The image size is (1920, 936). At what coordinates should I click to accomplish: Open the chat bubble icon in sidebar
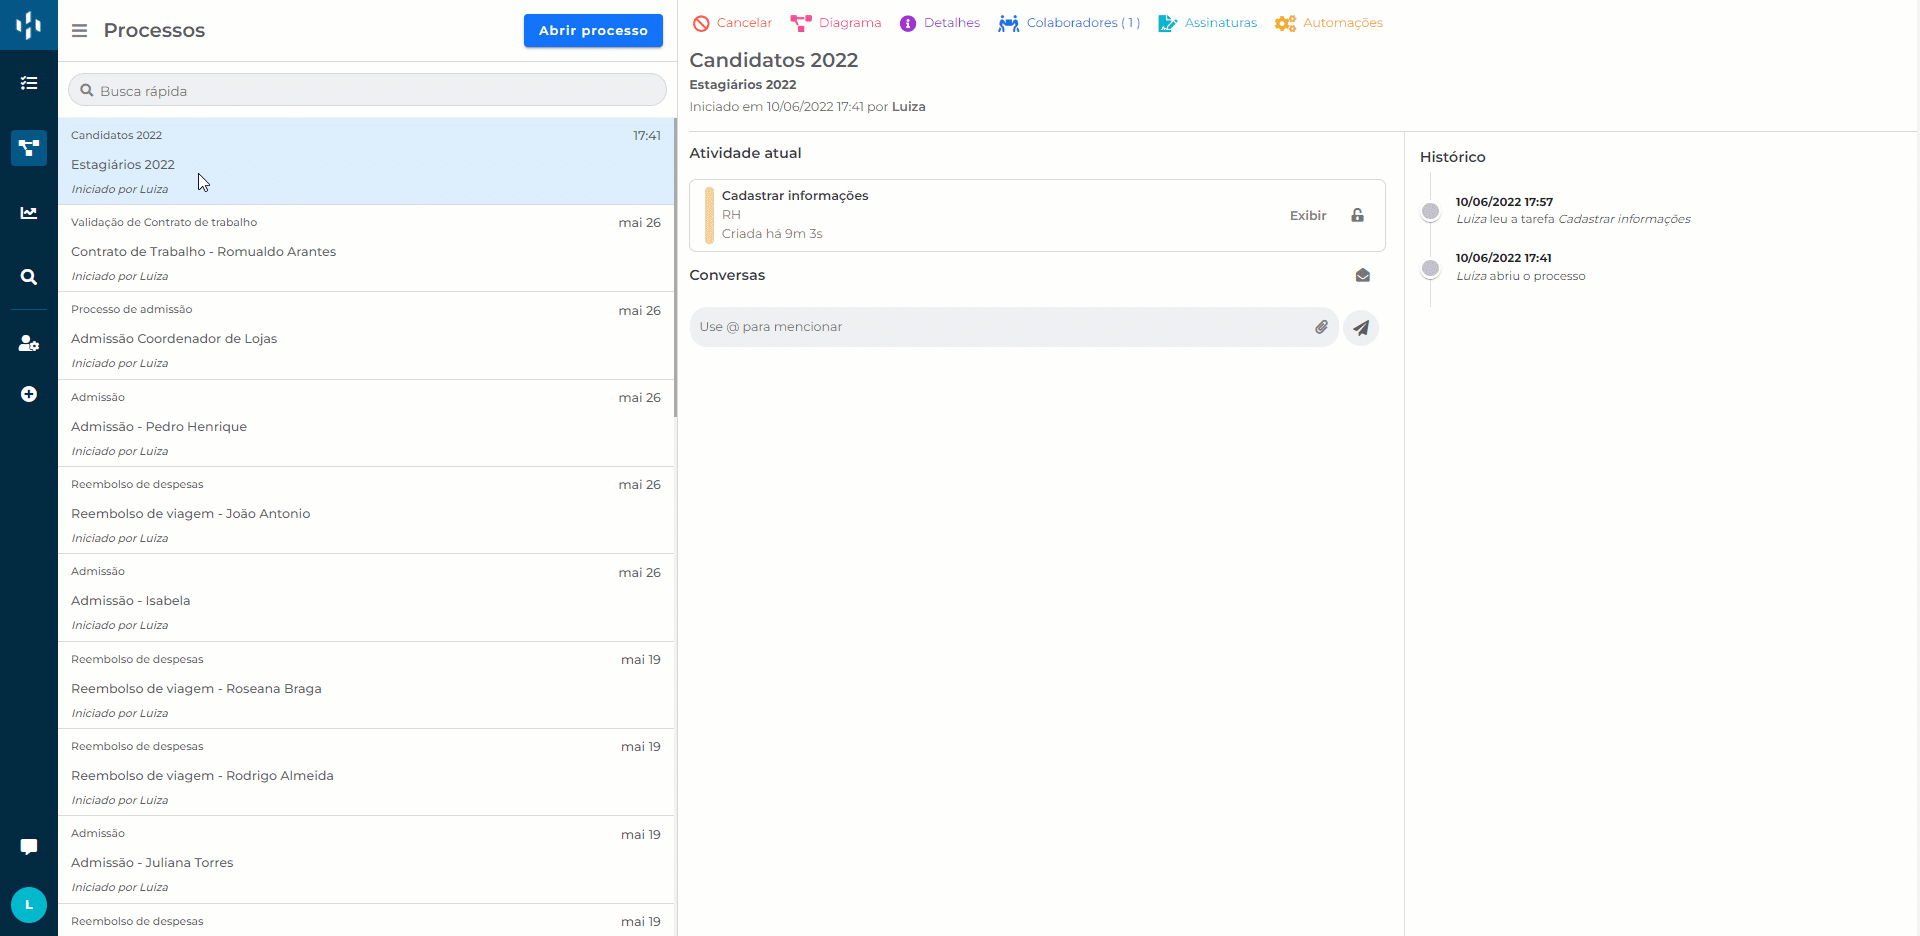[29, 847]
